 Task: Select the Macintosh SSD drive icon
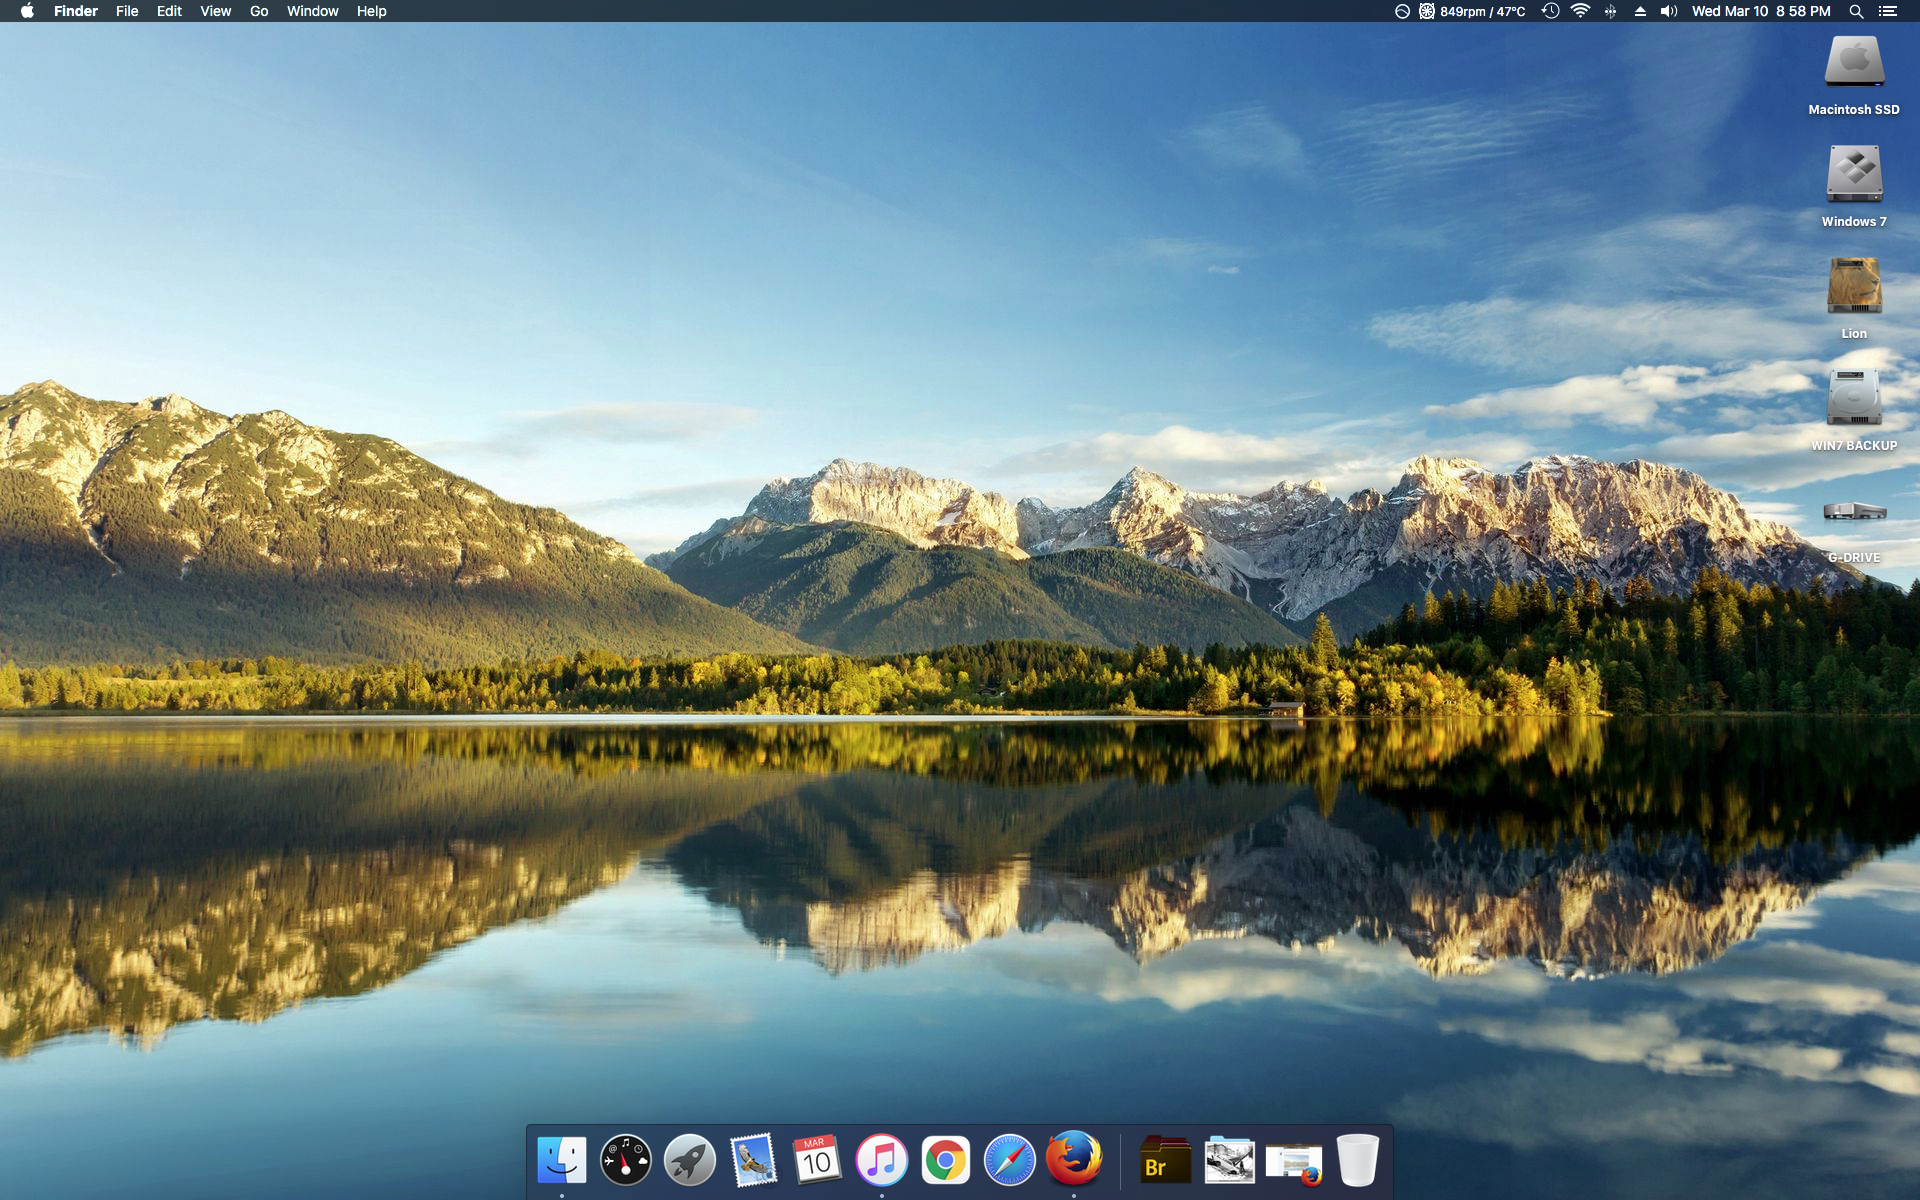1854,63
